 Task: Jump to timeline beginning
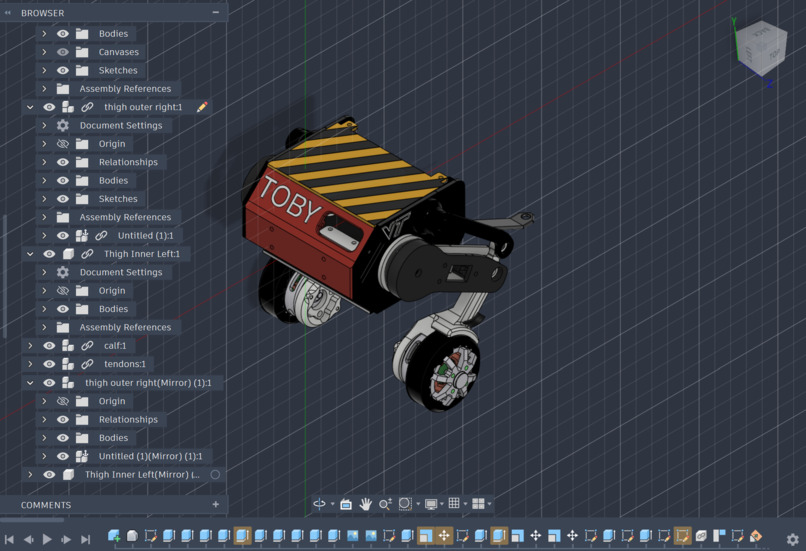pyautogui.click(x=9, y=539)
